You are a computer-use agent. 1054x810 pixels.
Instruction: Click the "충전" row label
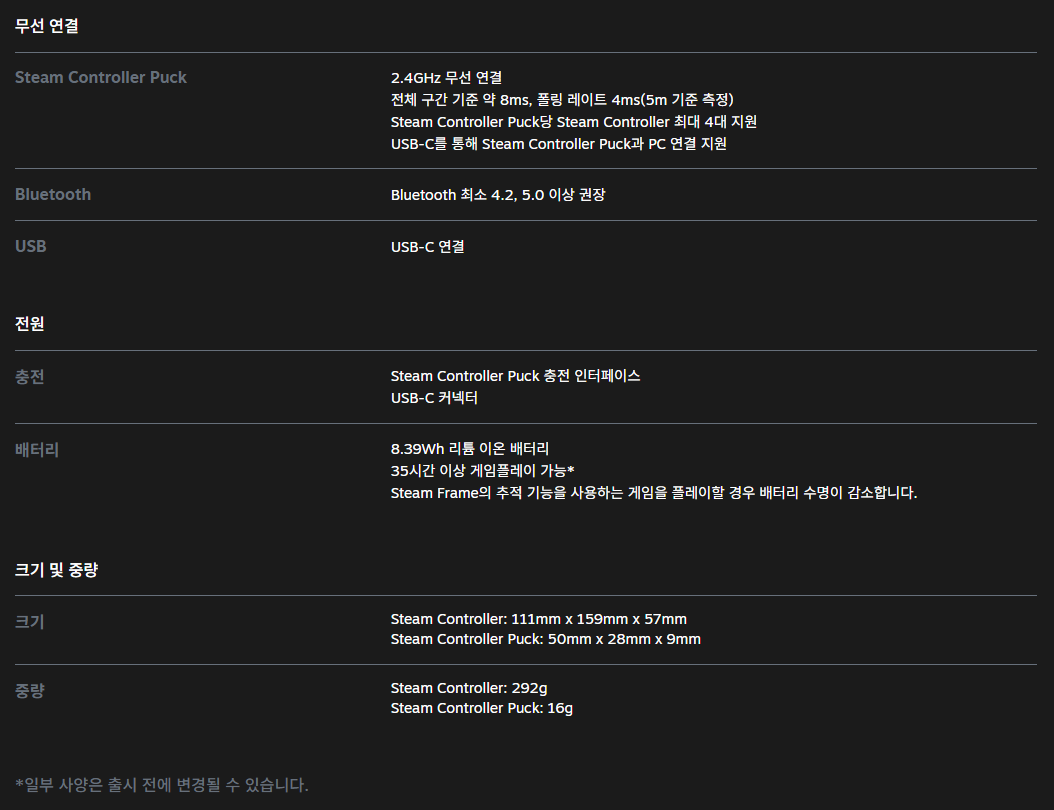tap(30, 377)
